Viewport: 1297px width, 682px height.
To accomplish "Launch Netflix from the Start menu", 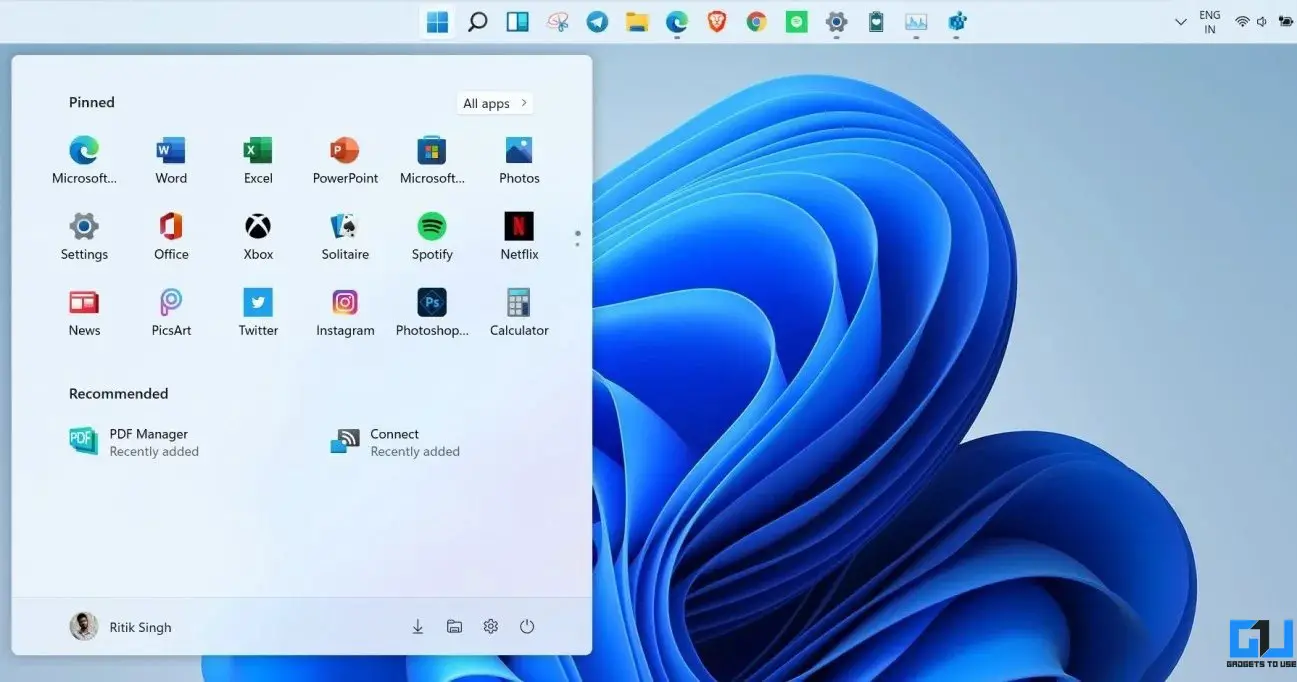I will tap(519, 236).
